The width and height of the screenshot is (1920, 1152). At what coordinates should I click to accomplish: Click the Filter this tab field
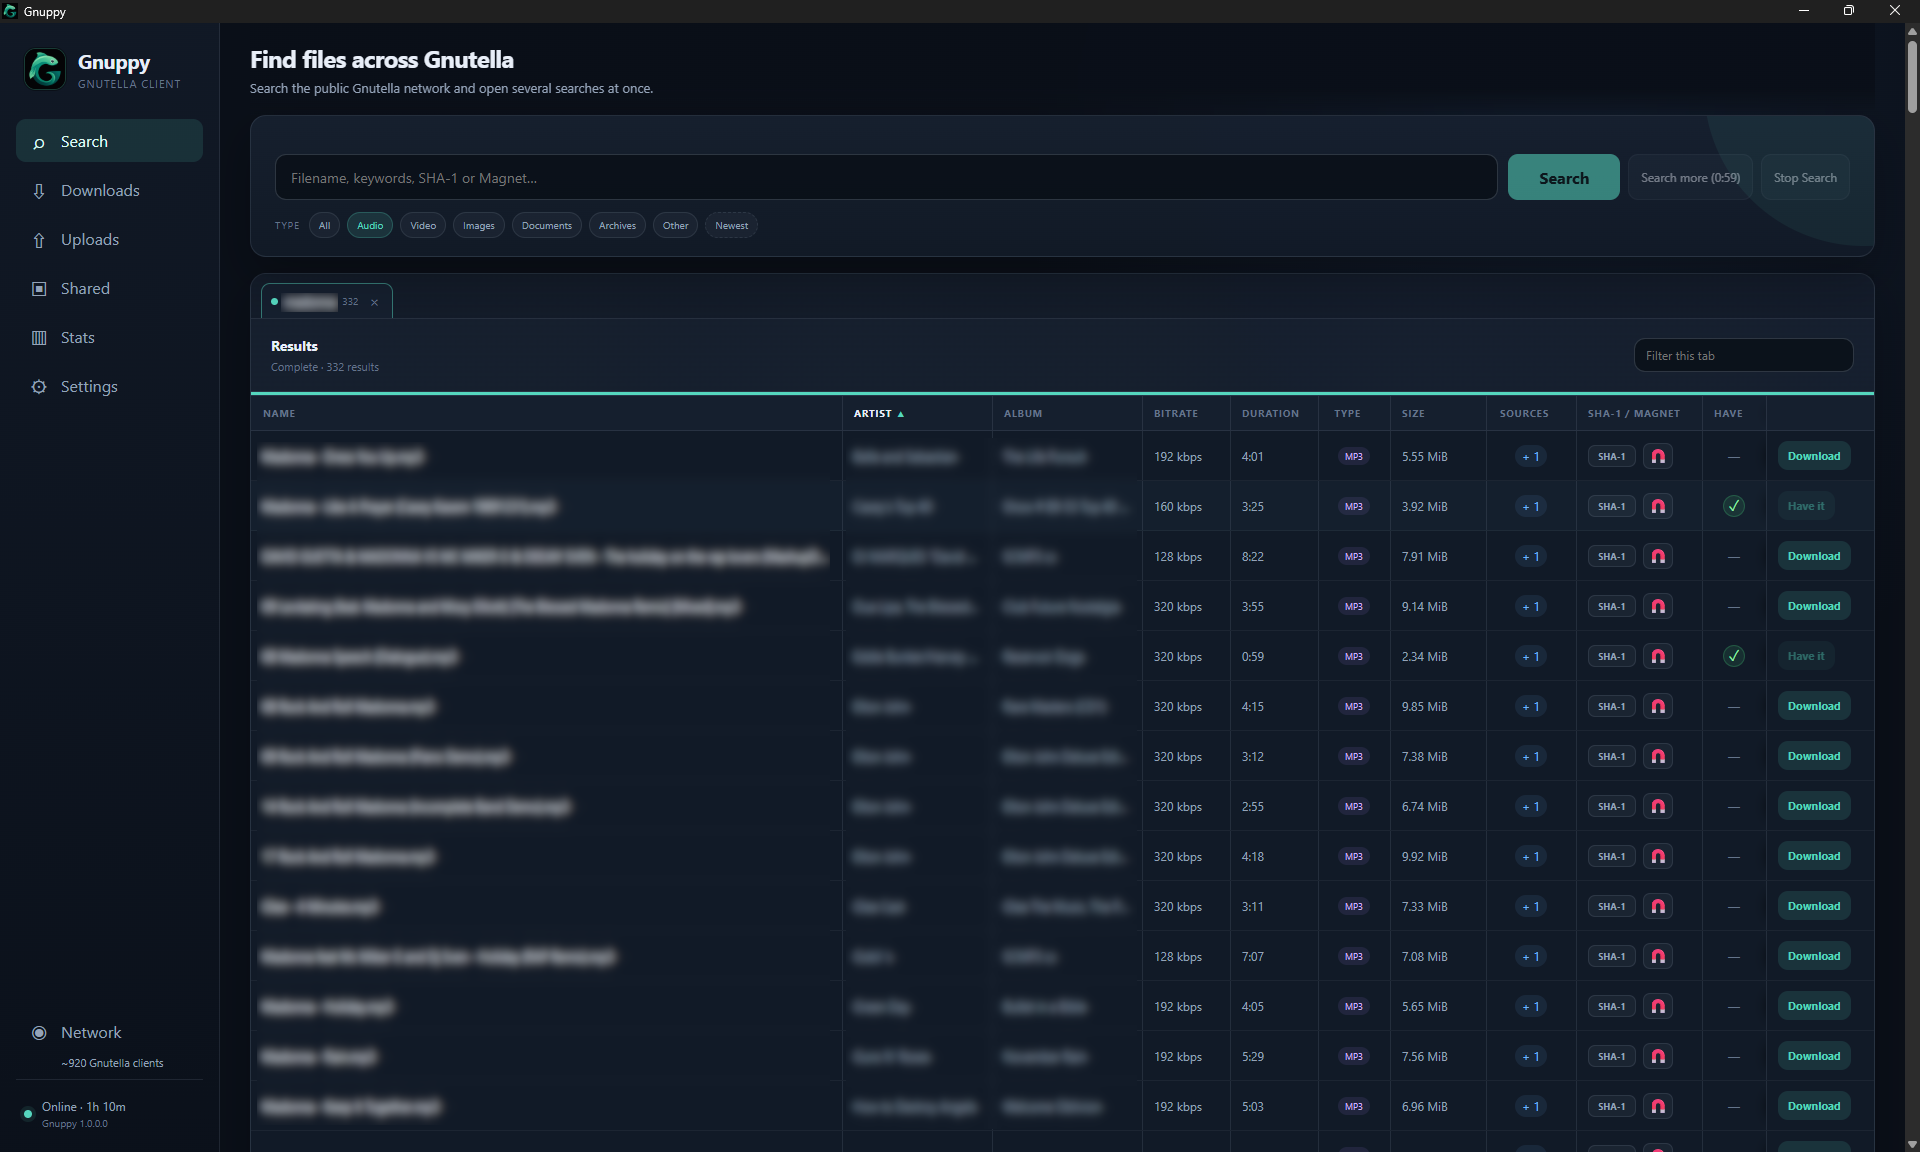1743,355
